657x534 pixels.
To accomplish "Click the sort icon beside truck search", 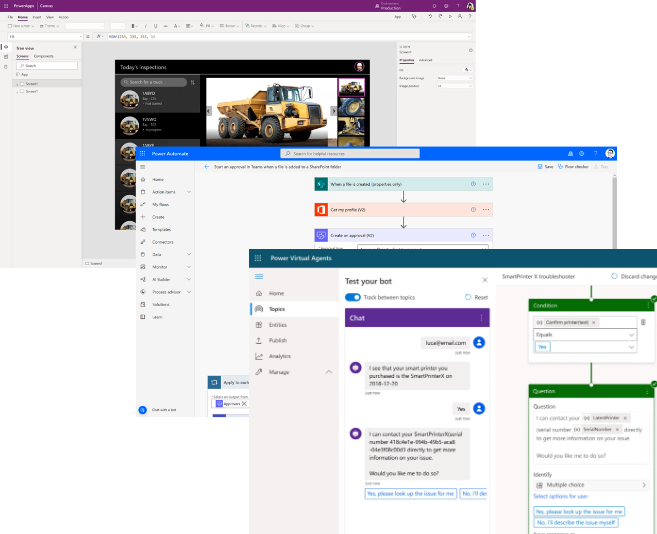I will 192,82.
